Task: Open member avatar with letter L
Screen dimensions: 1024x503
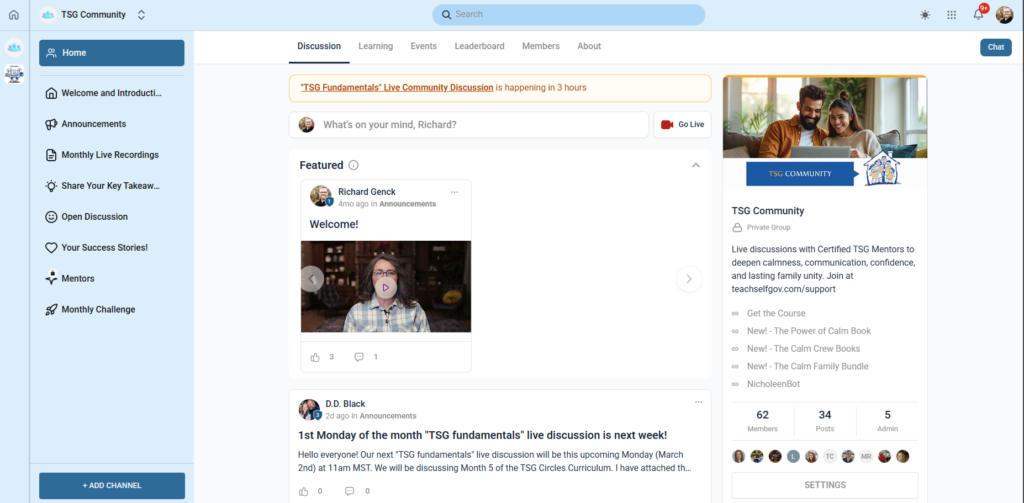Action: [793, 457]
